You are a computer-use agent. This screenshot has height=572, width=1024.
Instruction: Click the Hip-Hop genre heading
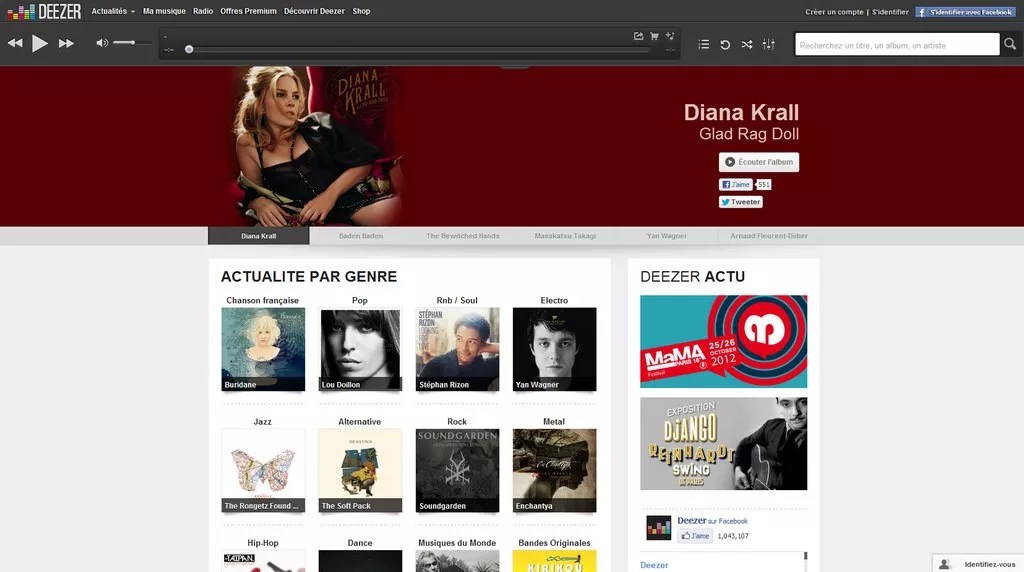pyautogui.click(x=263, y=543)
